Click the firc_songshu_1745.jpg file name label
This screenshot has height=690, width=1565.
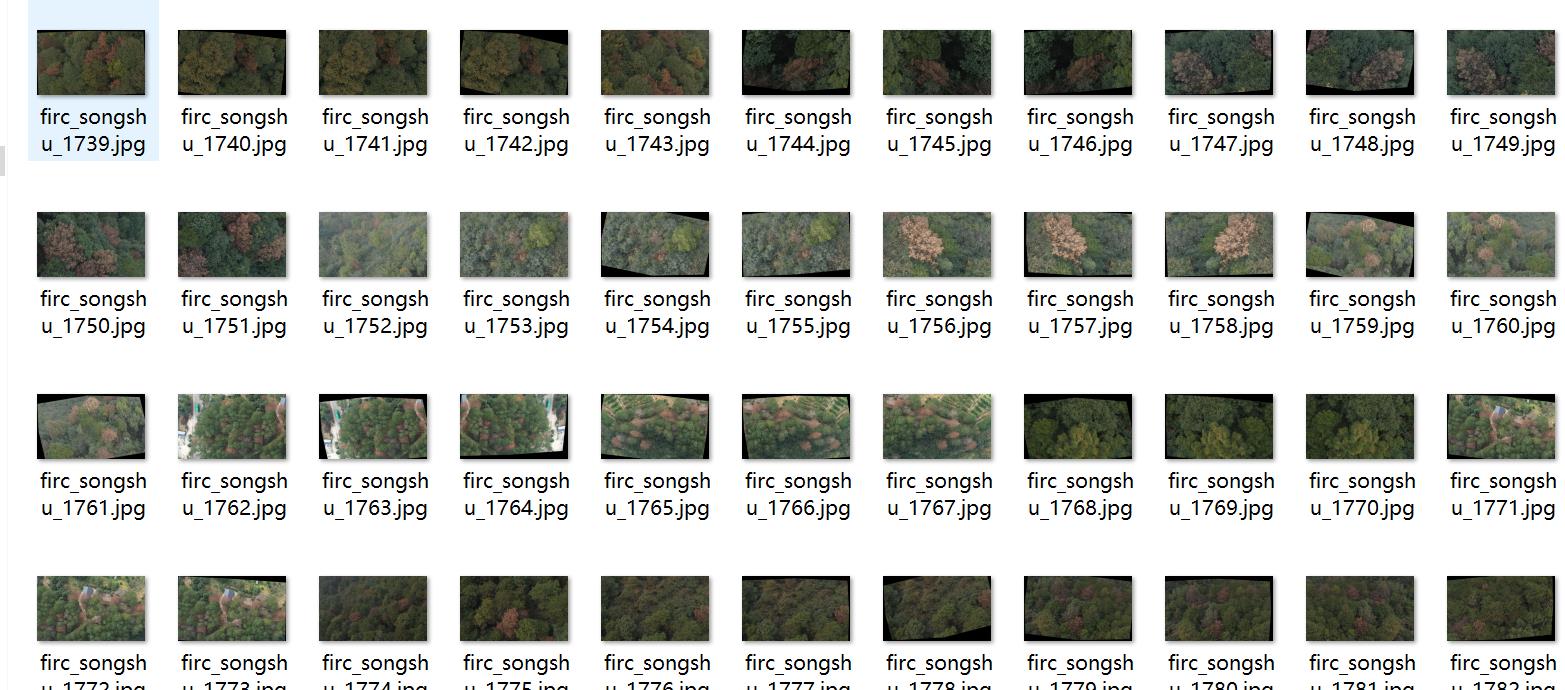(x=939, y=130)
